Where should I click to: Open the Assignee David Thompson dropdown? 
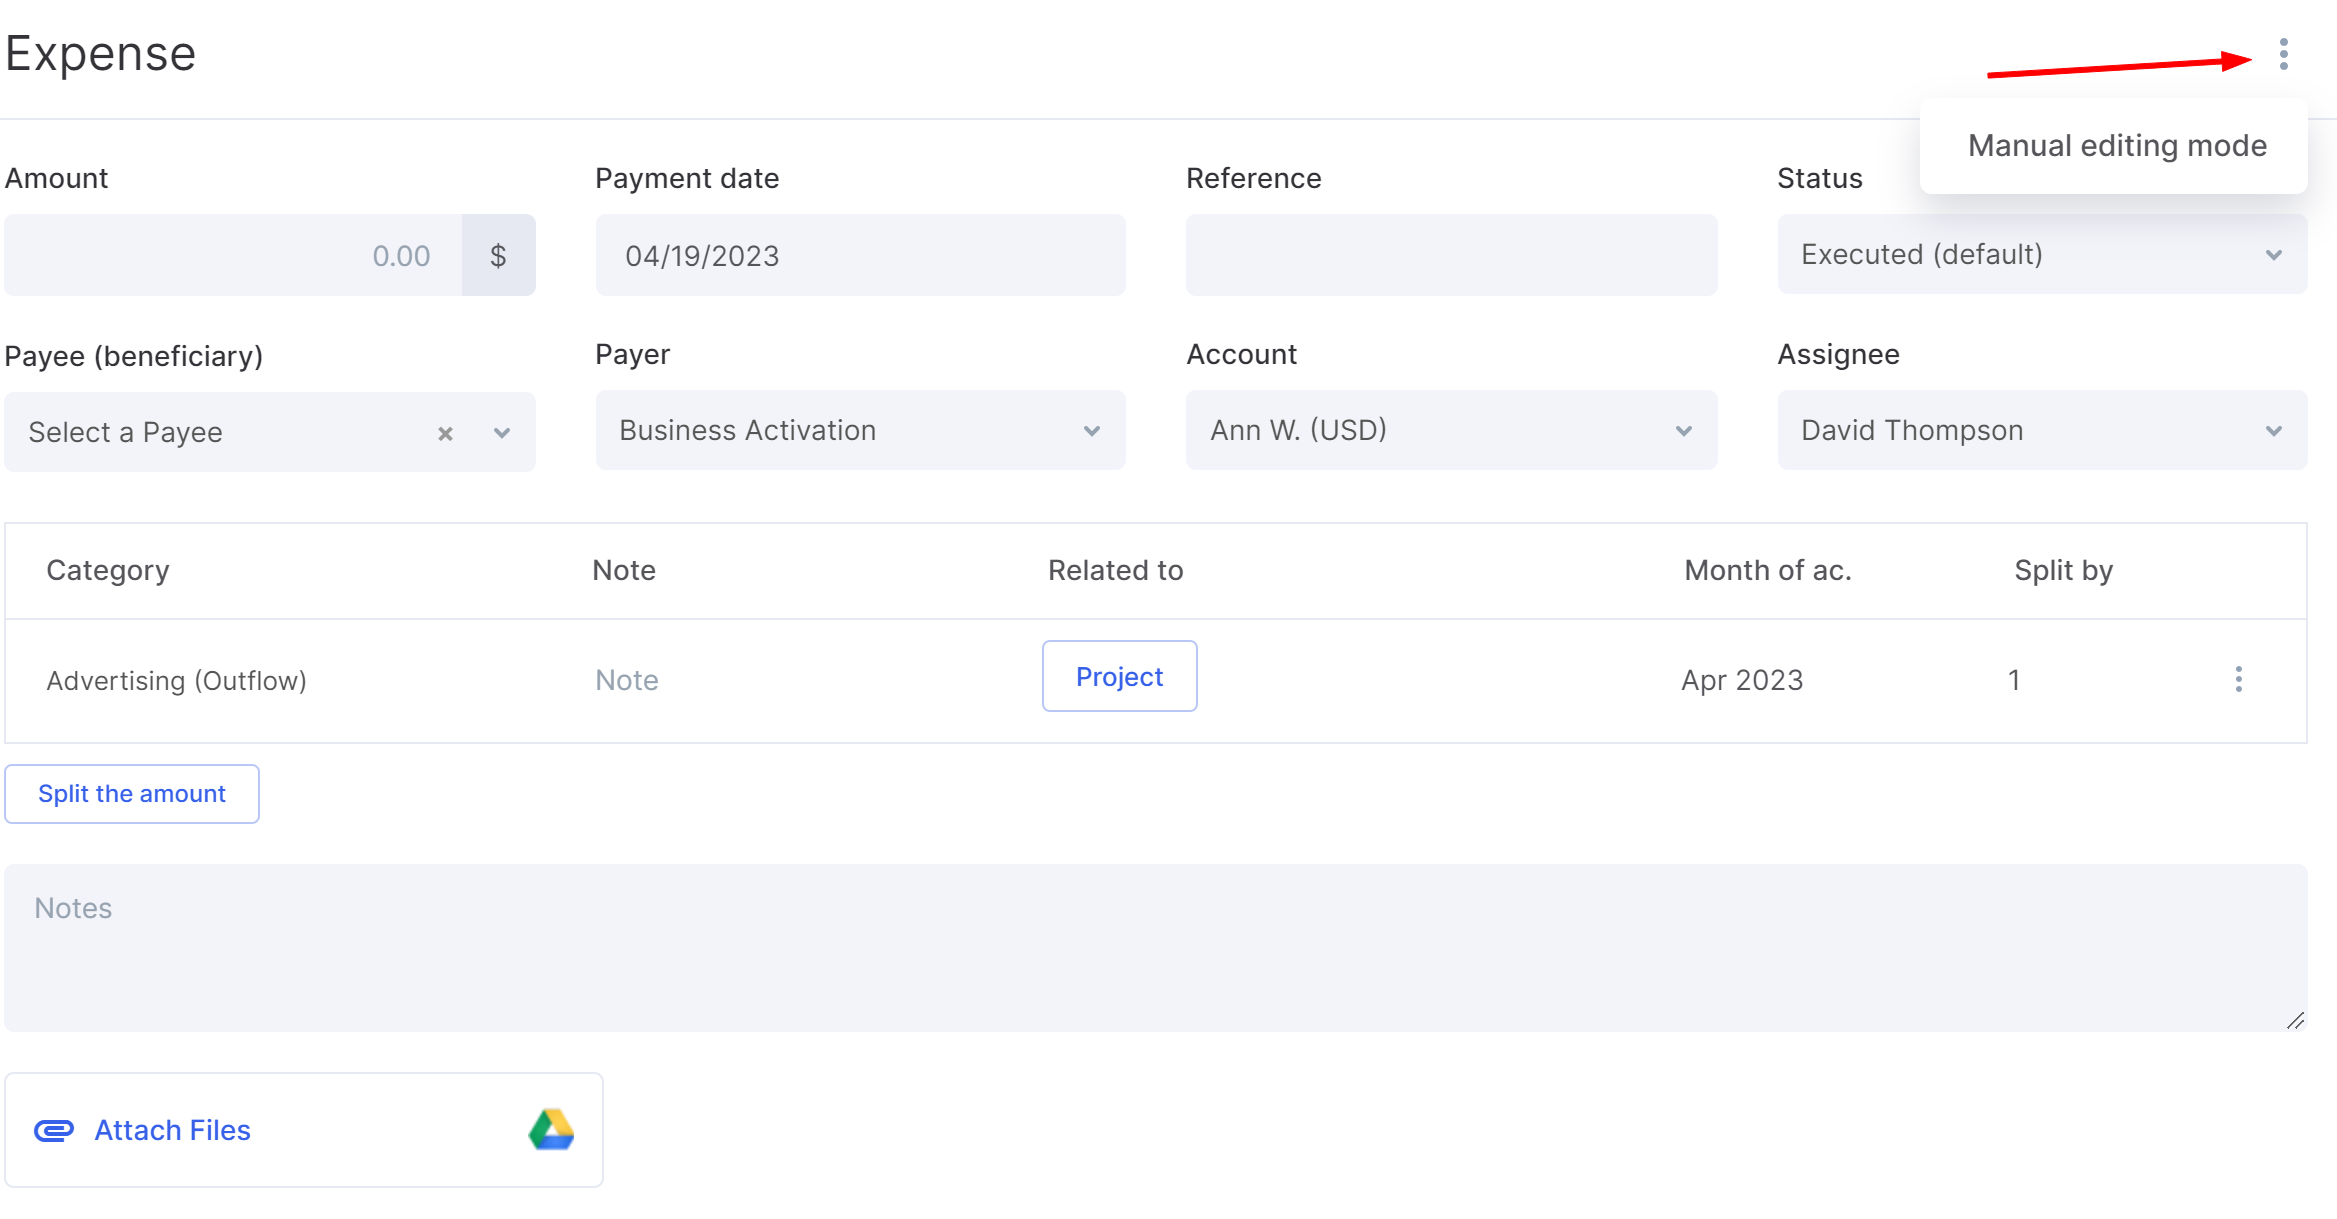click(x=2041, y=431)
